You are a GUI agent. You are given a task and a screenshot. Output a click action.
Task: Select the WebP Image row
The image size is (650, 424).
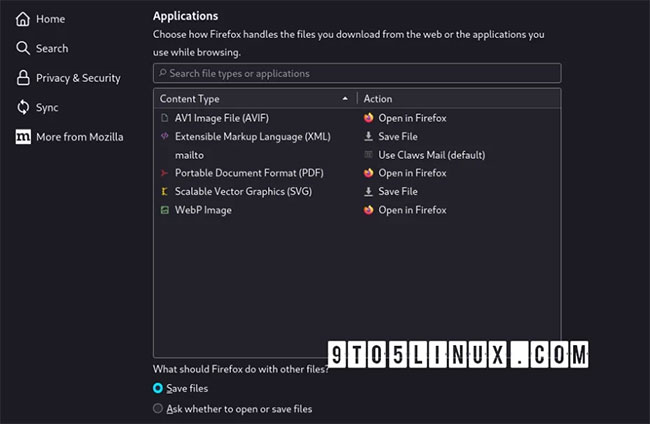[357, 210]
